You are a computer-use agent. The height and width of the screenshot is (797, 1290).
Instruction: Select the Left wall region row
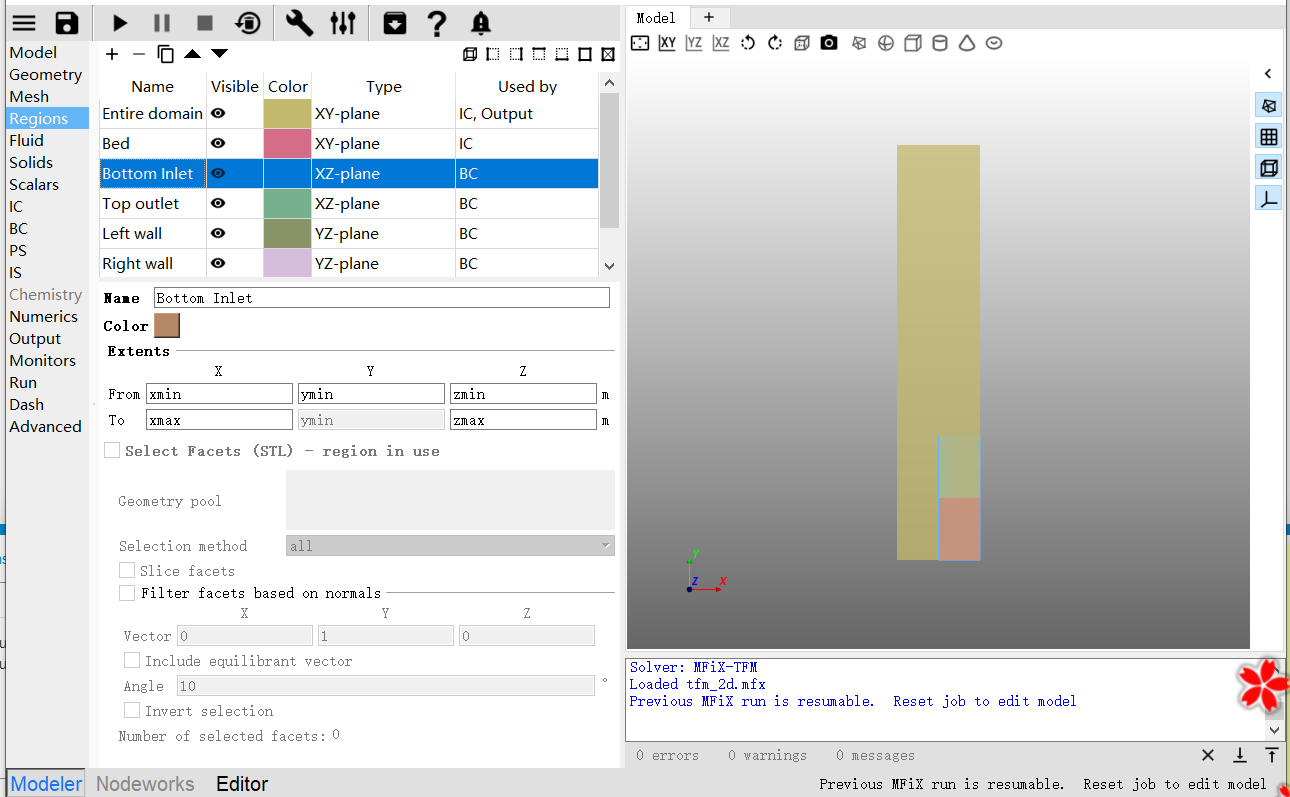(152, 234)
